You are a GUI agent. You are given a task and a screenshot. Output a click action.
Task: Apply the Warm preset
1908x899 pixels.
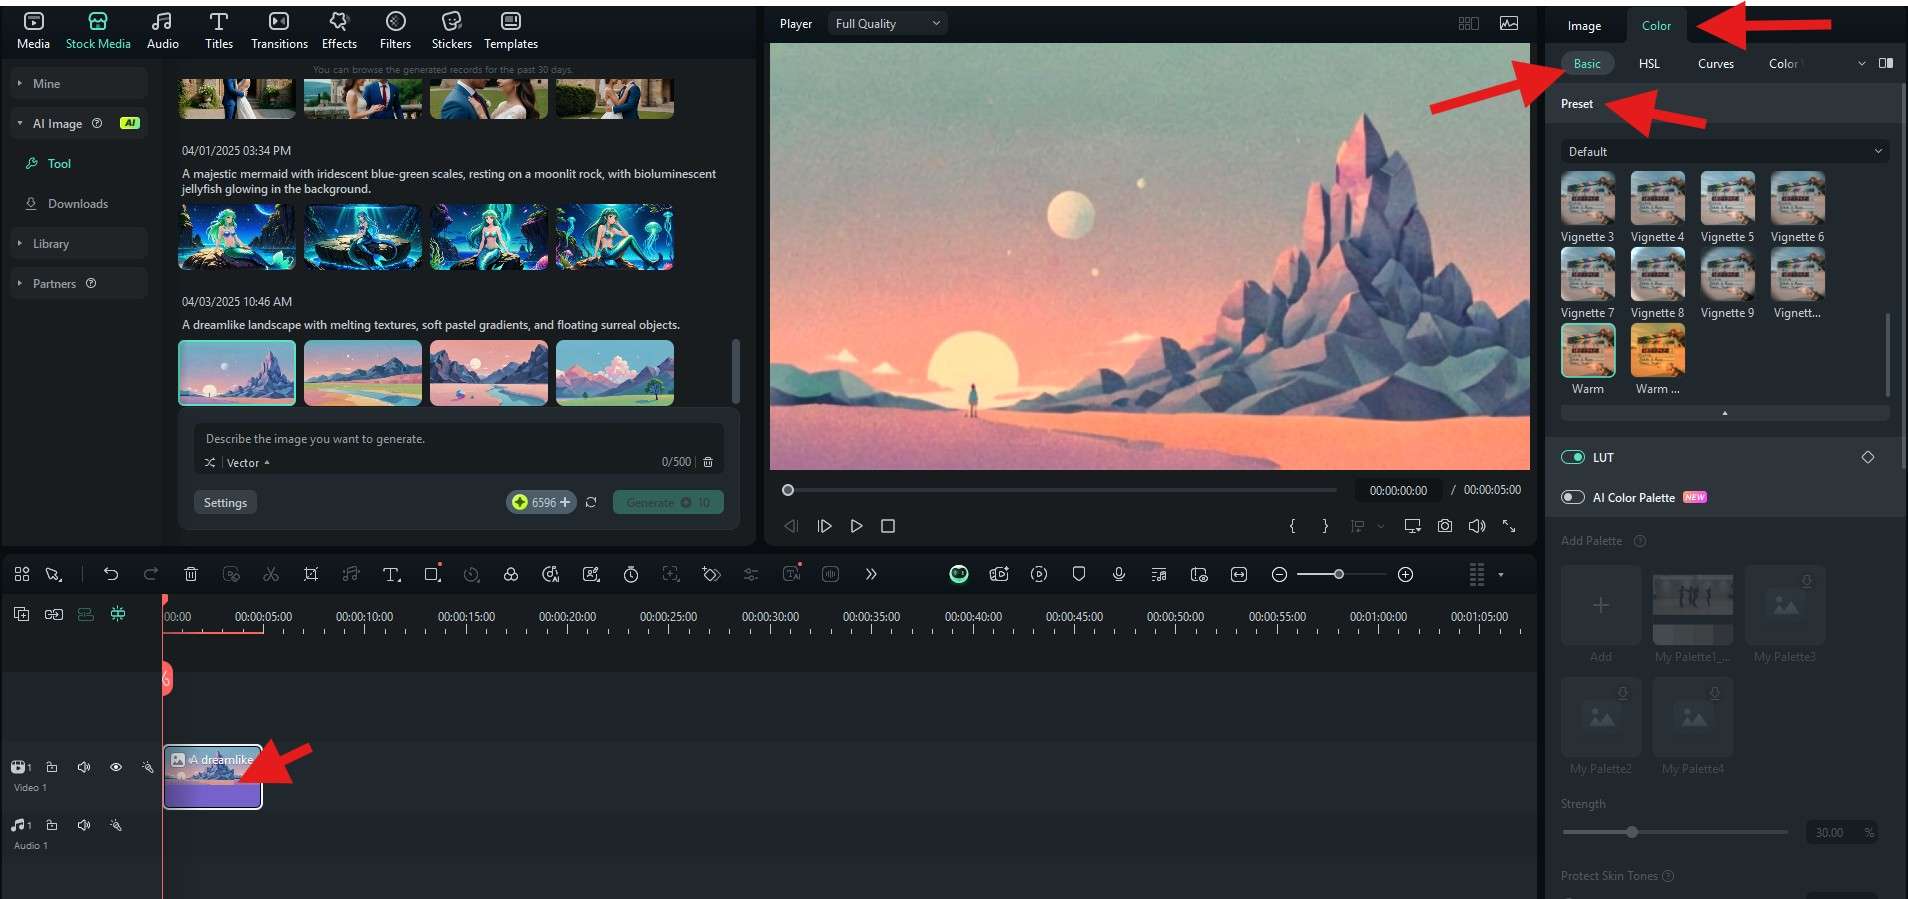click(x=1587, y=360)
